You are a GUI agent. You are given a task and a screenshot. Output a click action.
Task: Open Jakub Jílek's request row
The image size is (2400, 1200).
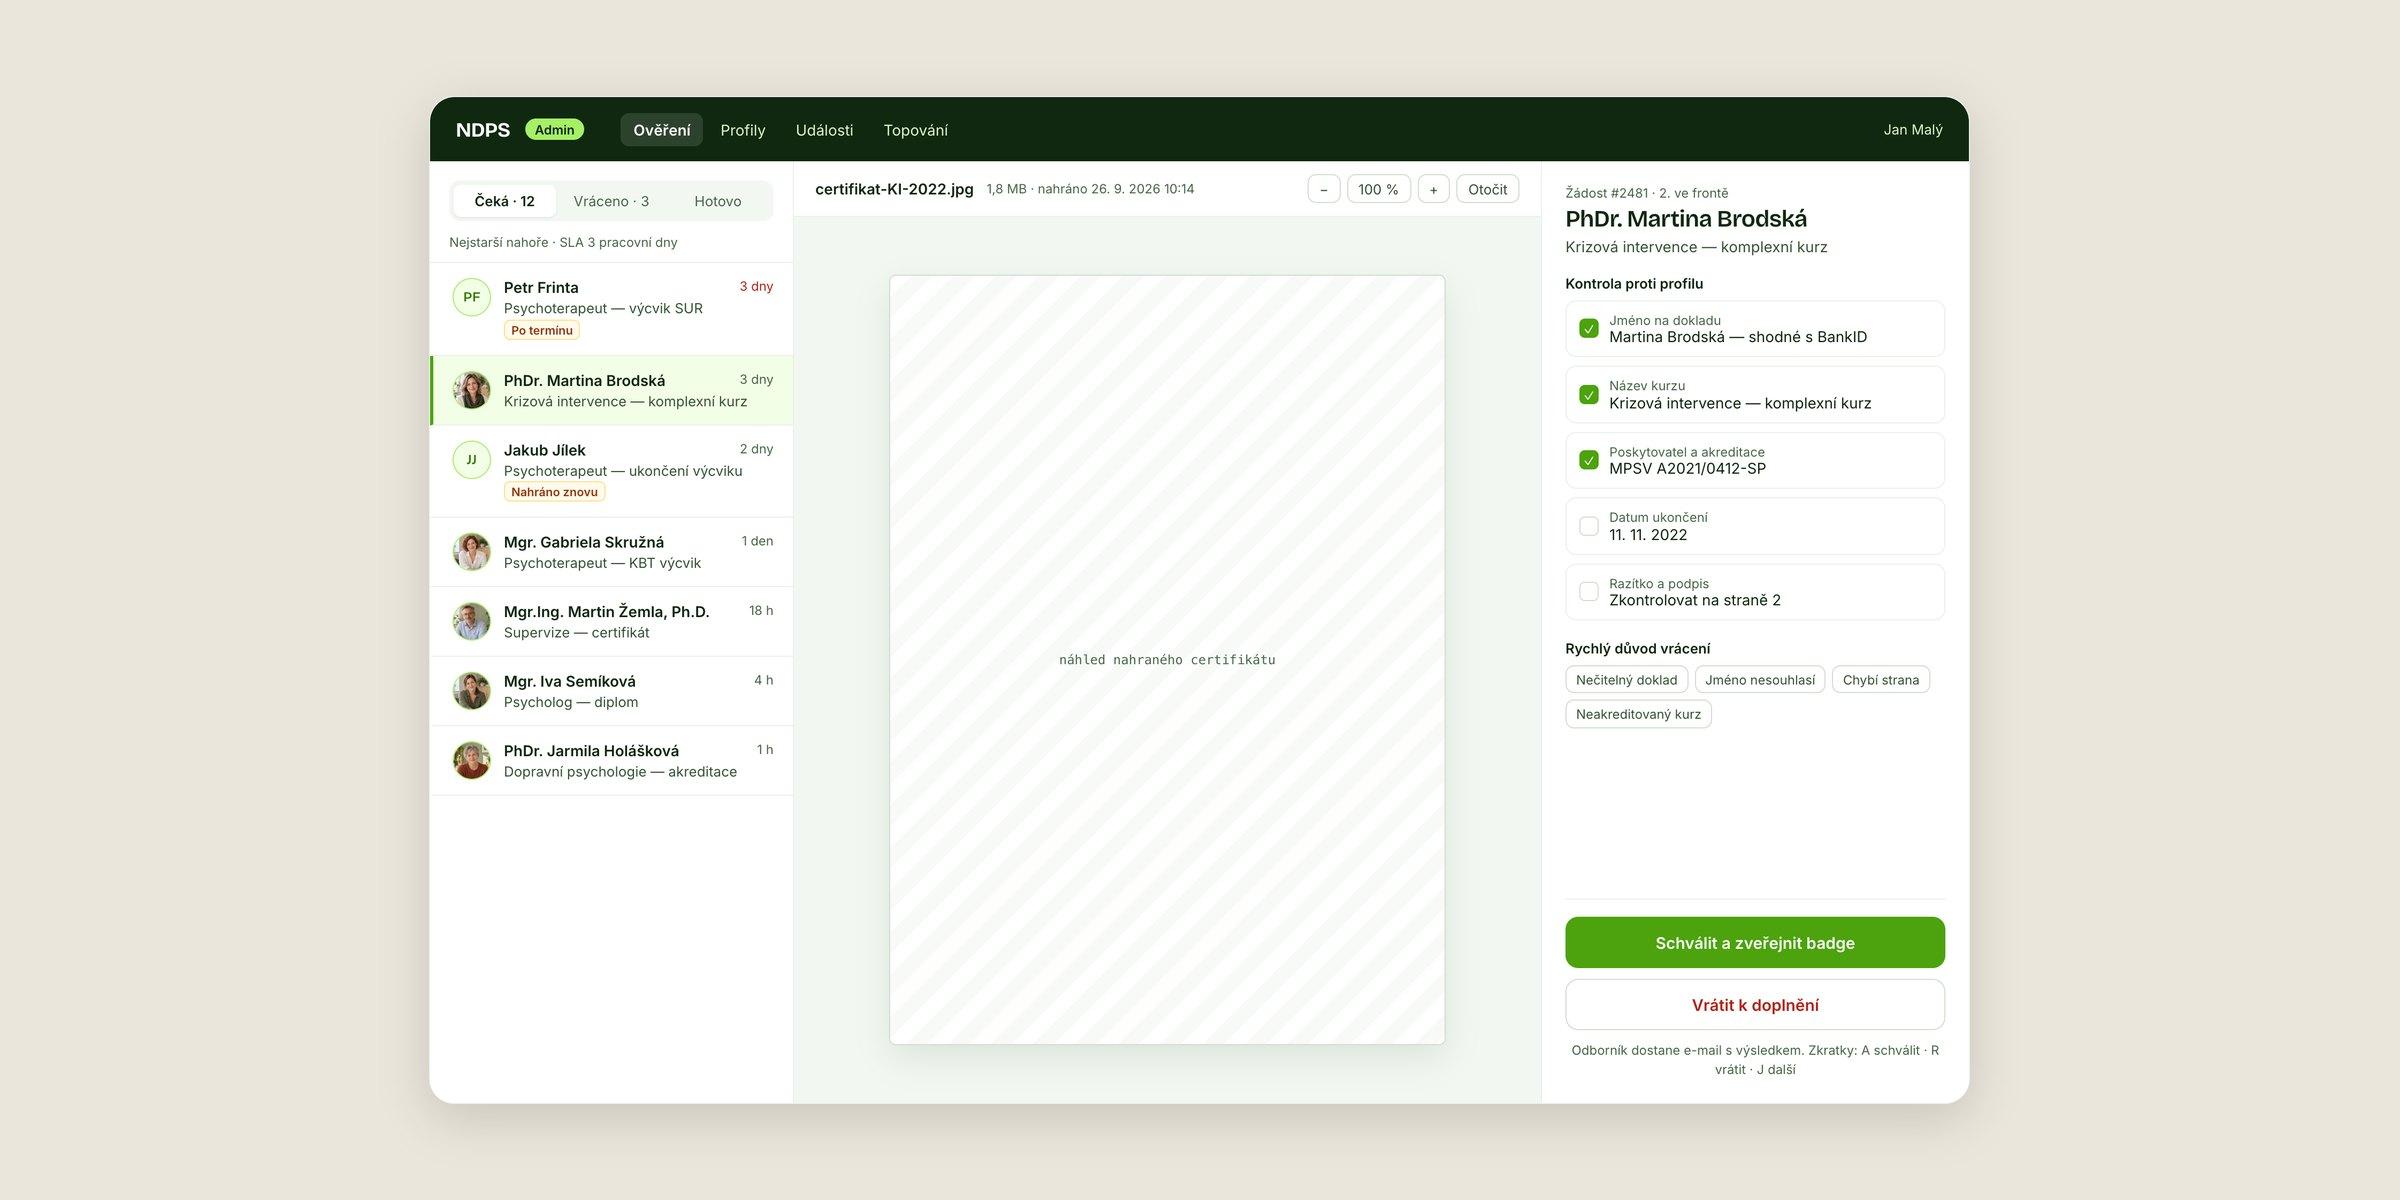coord(612,471)
